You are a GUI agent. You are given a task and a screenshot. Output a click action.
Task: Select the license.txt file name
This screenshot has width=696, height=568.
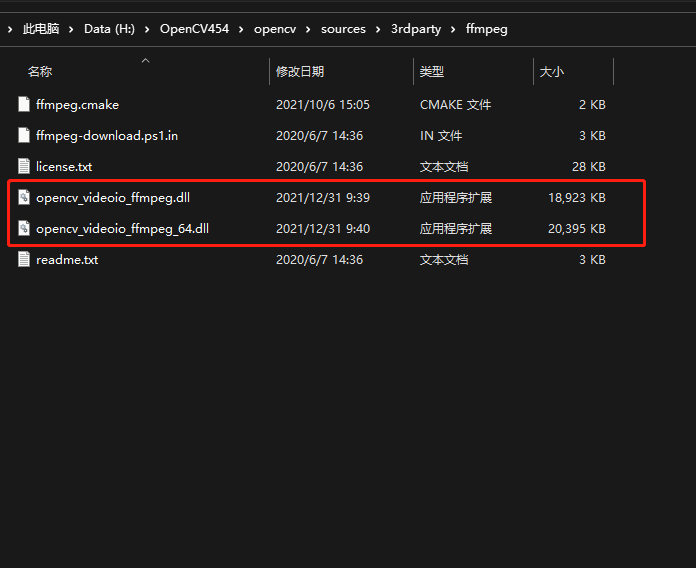point(64,167)
